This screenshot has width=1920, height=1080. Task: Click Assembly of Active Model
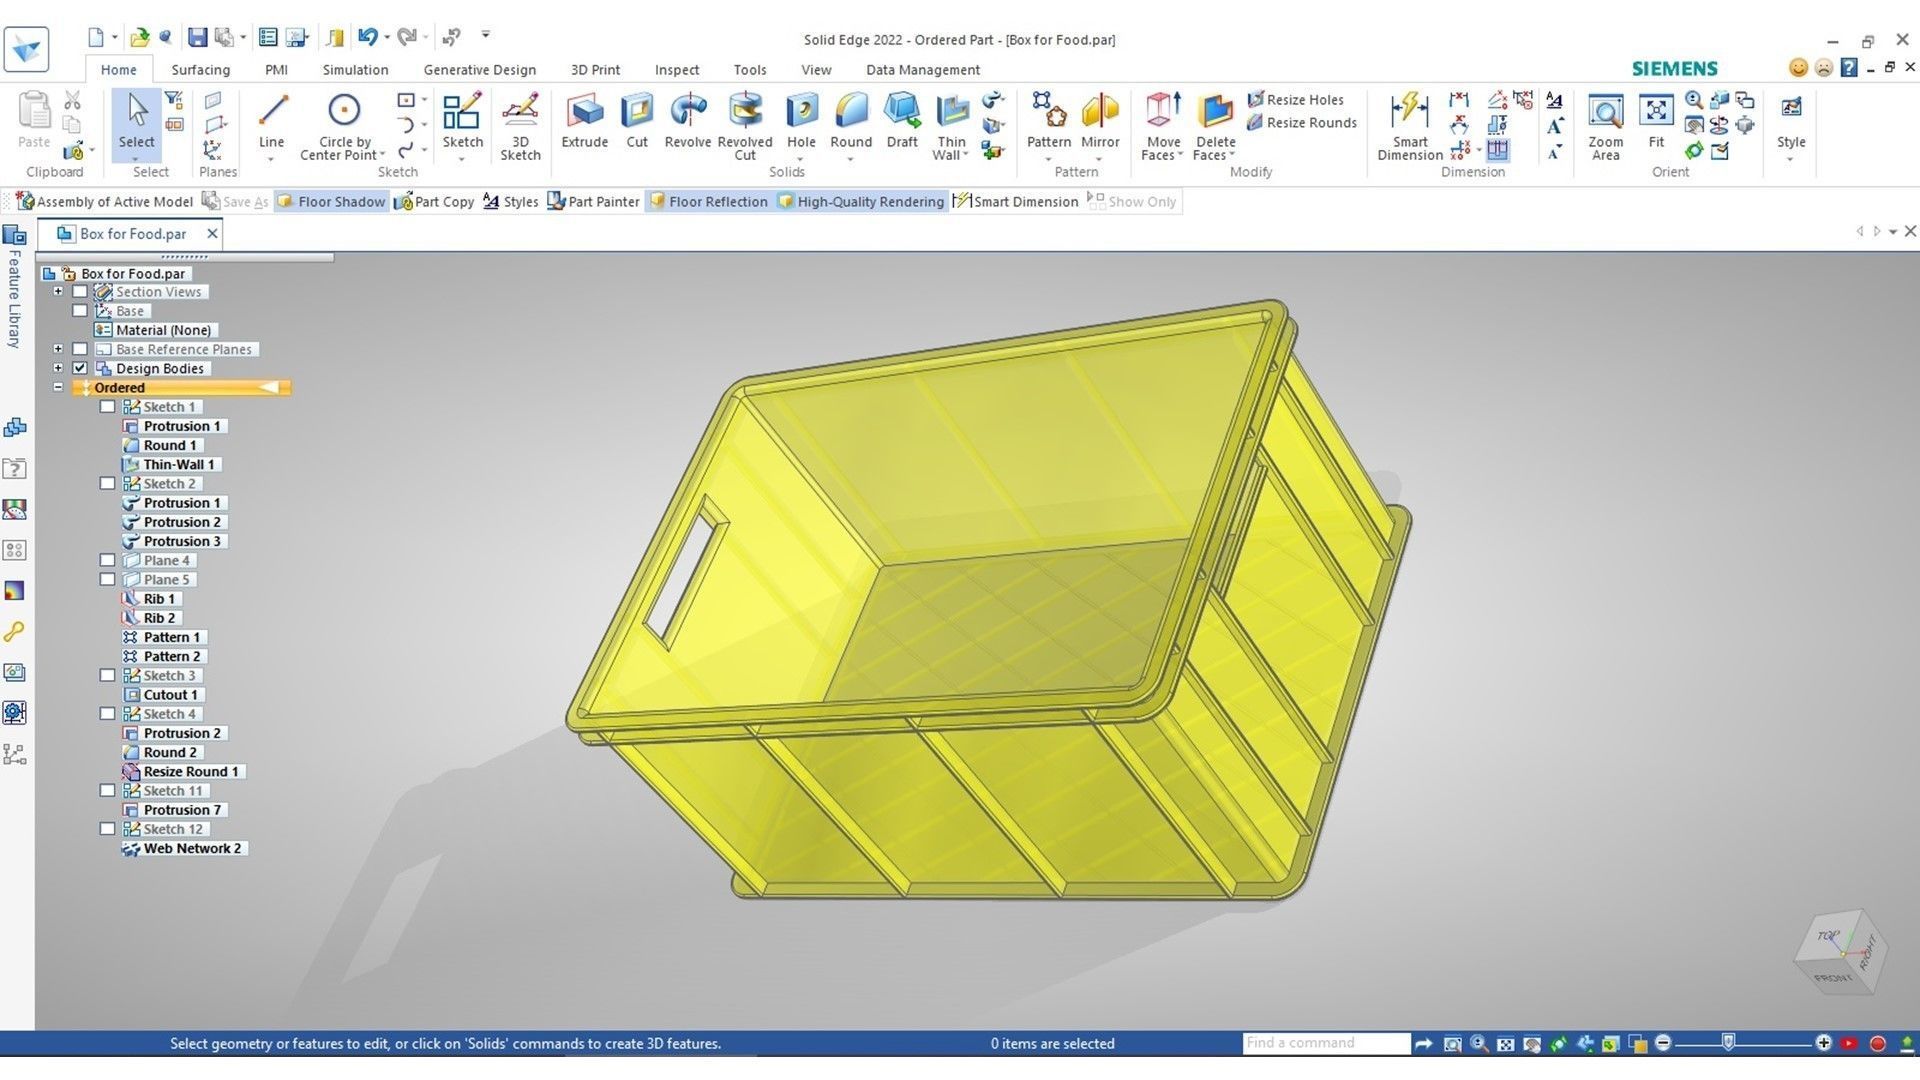tap(105, 202)
